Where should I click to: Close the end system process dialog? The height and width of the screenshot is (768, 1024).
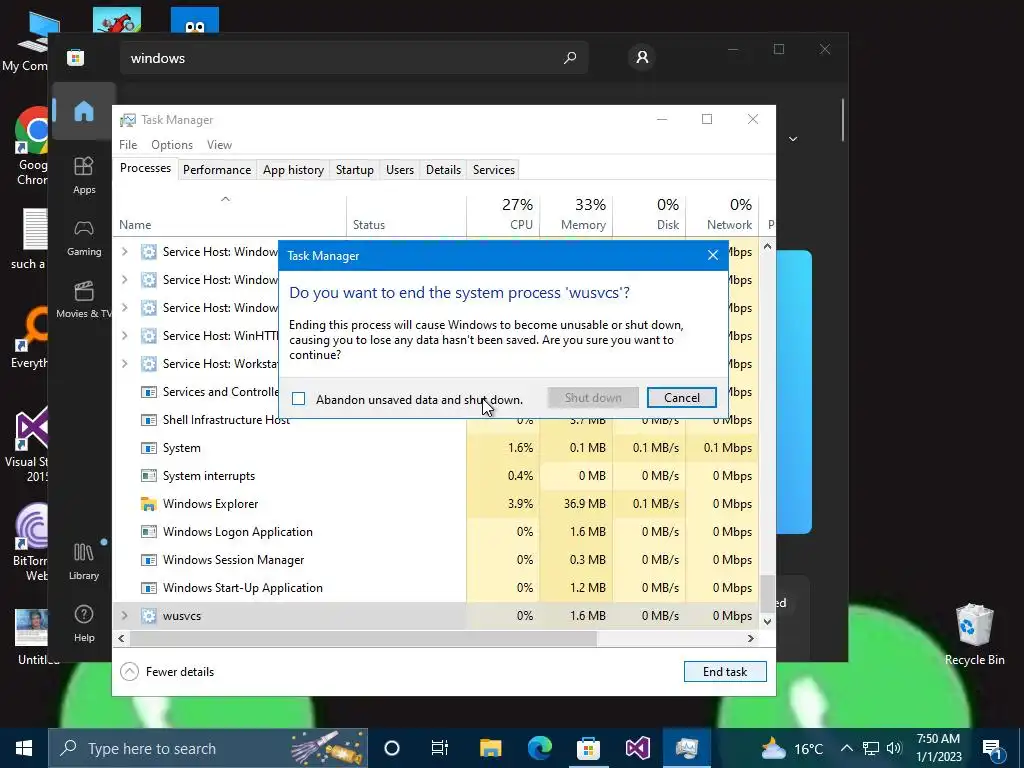[712, 255]
